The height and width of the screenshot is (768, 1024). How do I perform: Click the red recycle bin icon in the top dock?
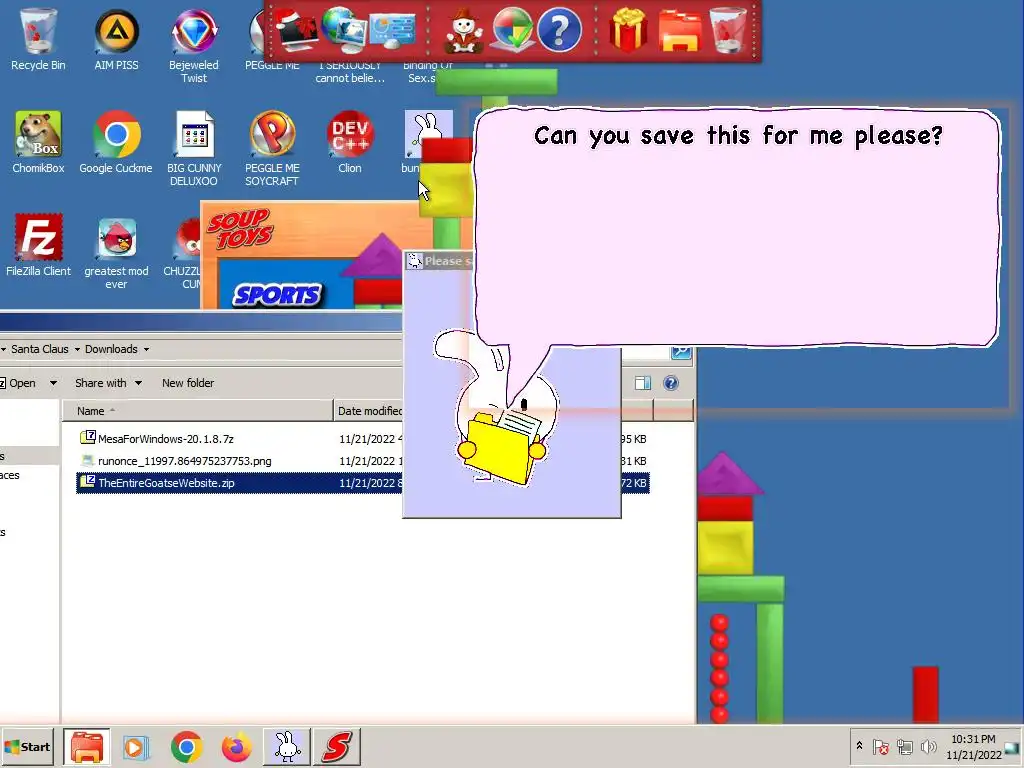coord(728,30)
